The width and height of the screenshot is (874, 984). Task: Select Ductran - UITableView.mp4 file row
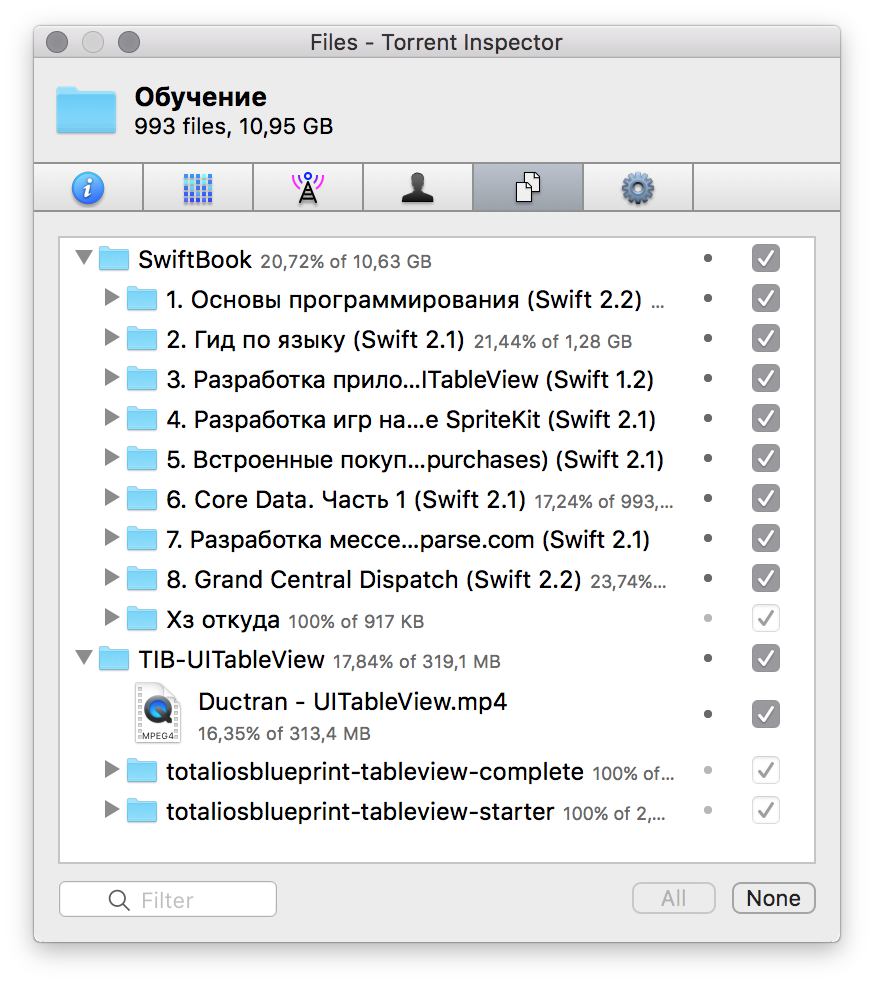pos(437,714)
